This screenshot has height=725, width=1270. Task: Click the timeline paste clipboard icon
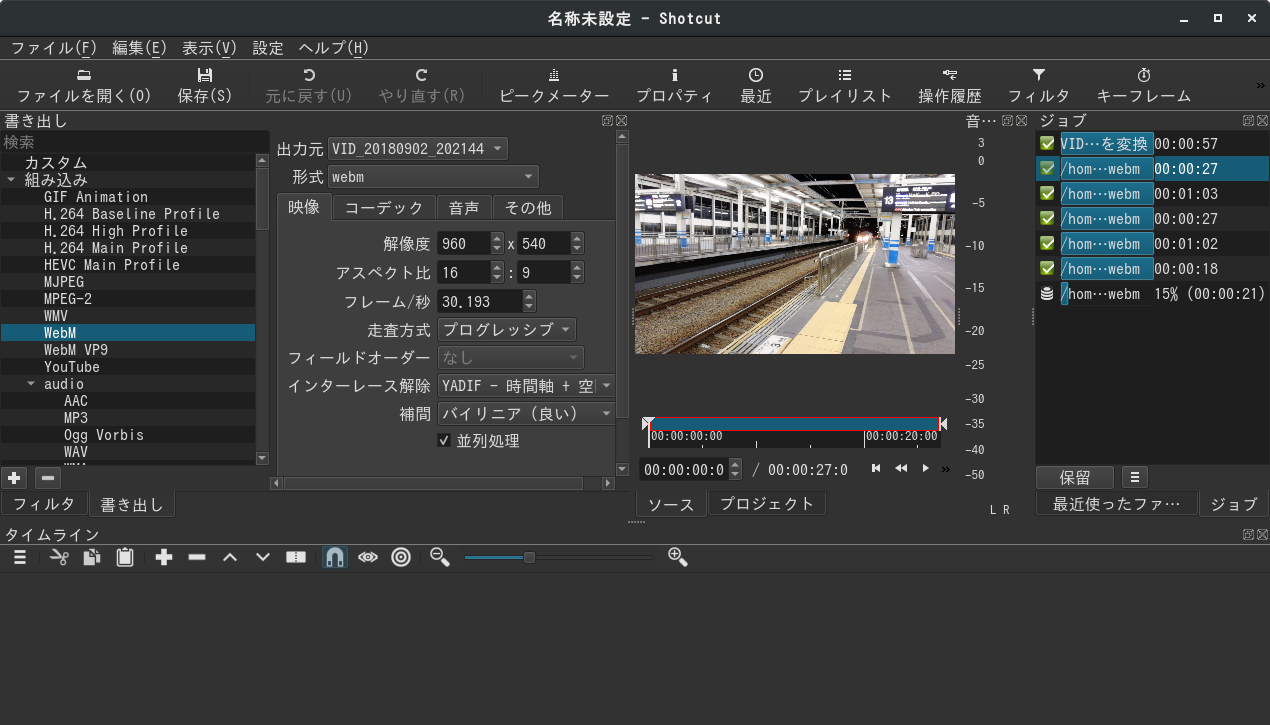click(125, 557)
